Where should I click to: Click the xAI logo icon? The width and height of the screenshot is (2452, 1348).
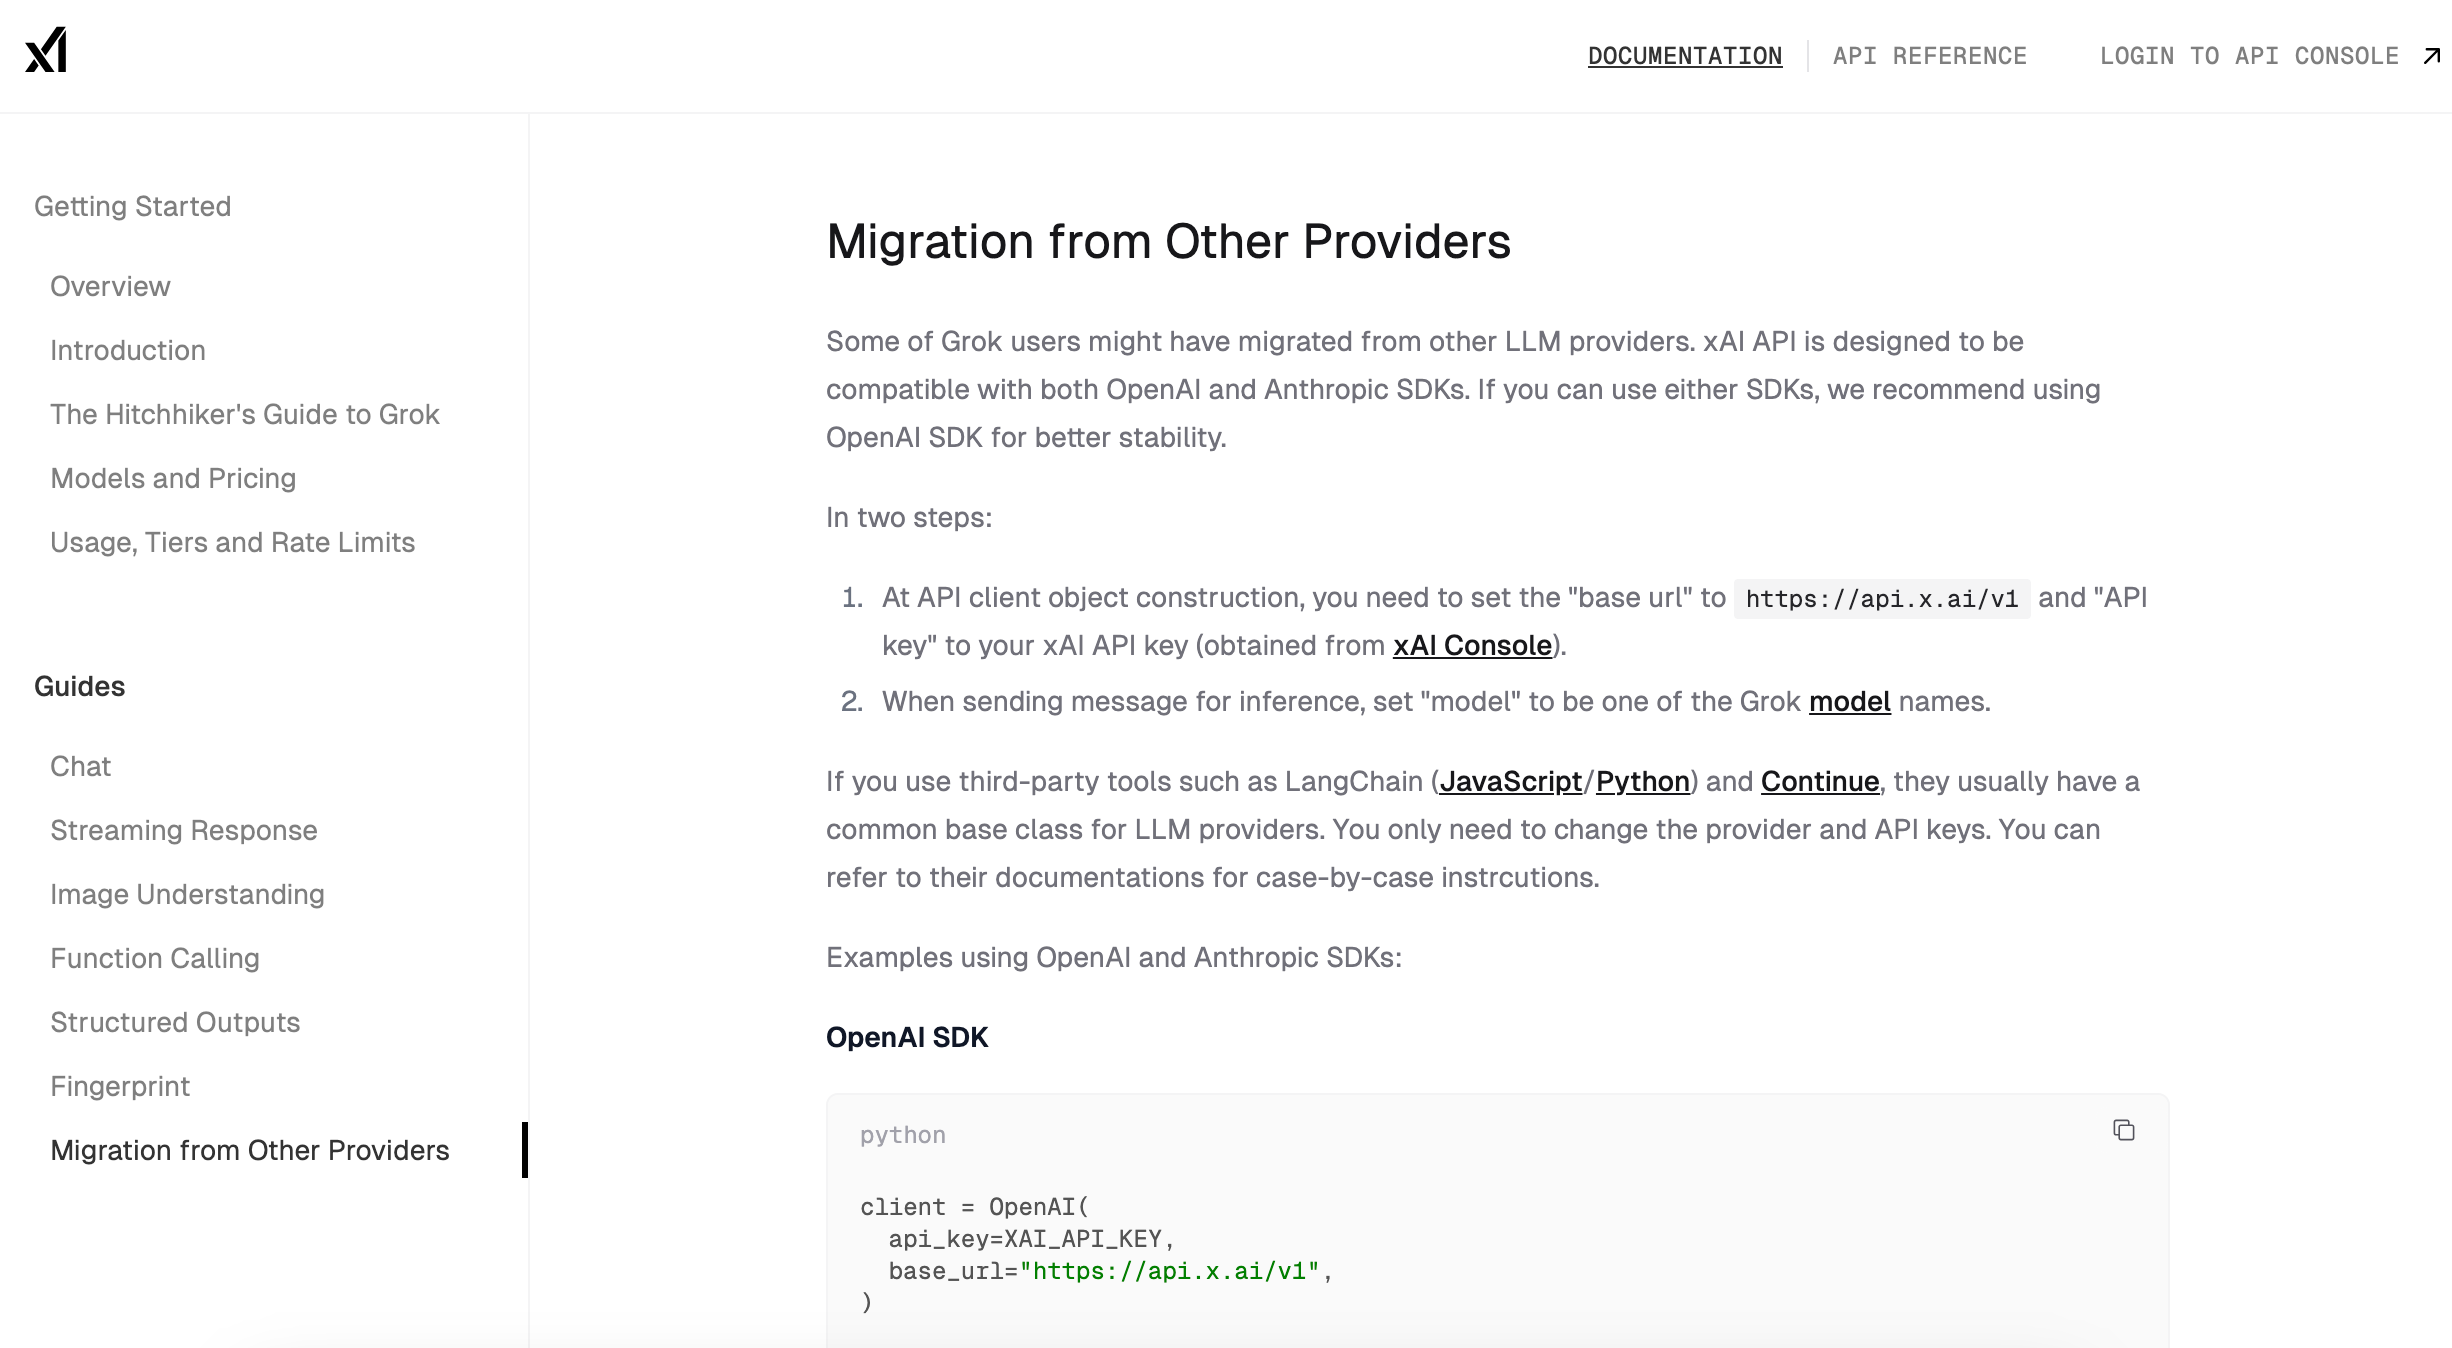click(x=46, y=50)
